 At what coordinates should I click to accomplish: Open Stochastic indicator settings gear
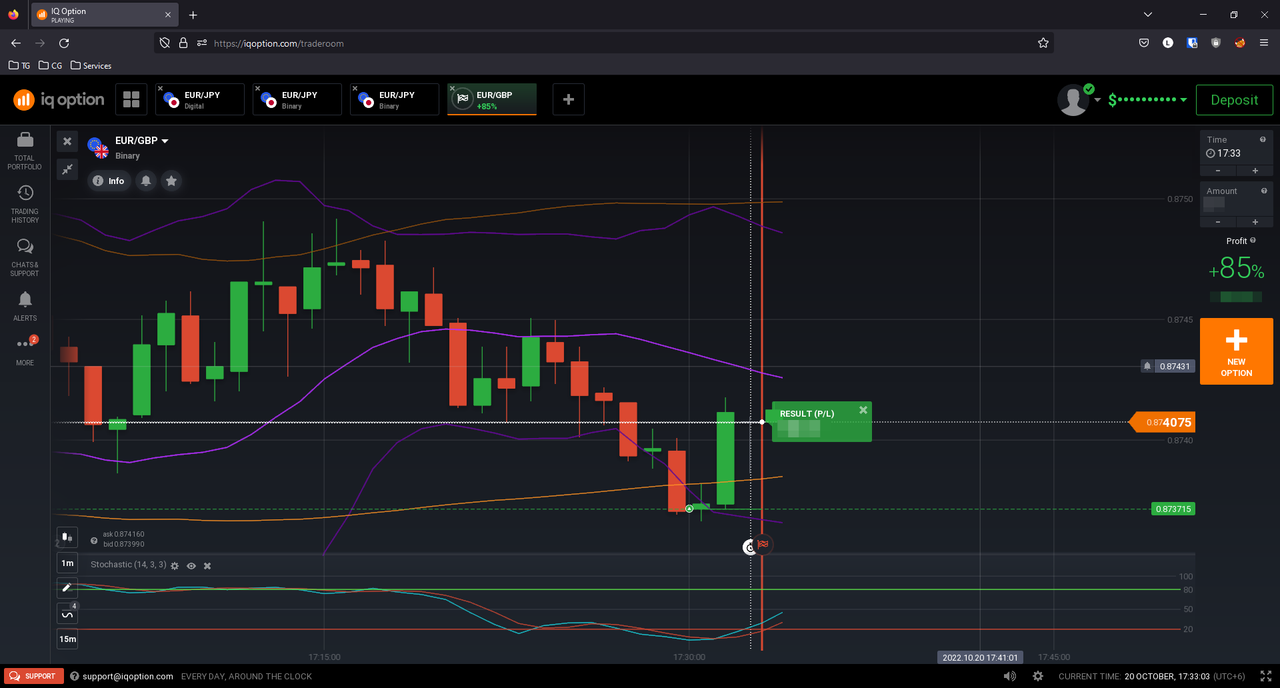coord(175,566)
